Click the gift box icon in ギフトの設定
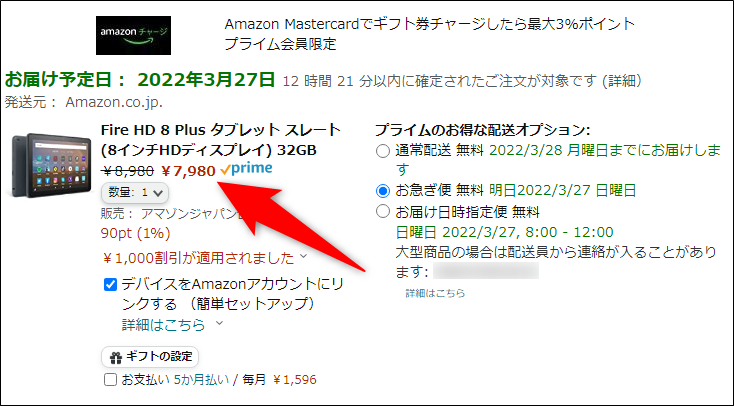734x406 pixels. [x=116, y=358]
